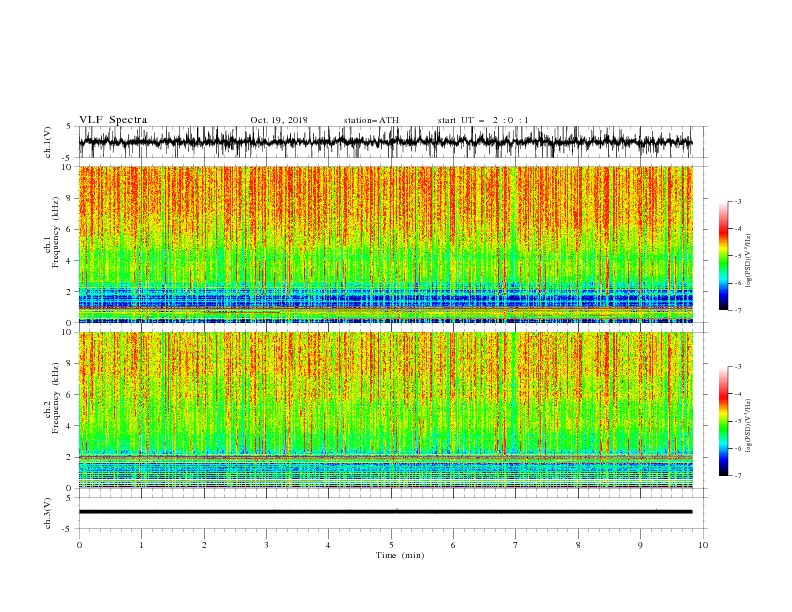Click the ch.1 voltage waveform trace
Viewport: 792px width, 612px height.
coord(385,142)
